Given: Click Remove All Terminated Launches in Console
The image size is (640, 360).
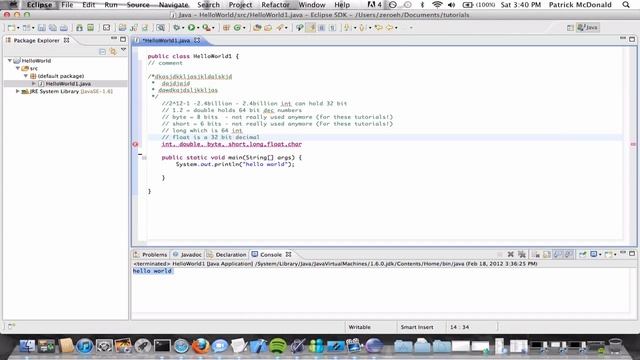Looking at the screenshot, I should pyautogui.click(x=522, y=254).
